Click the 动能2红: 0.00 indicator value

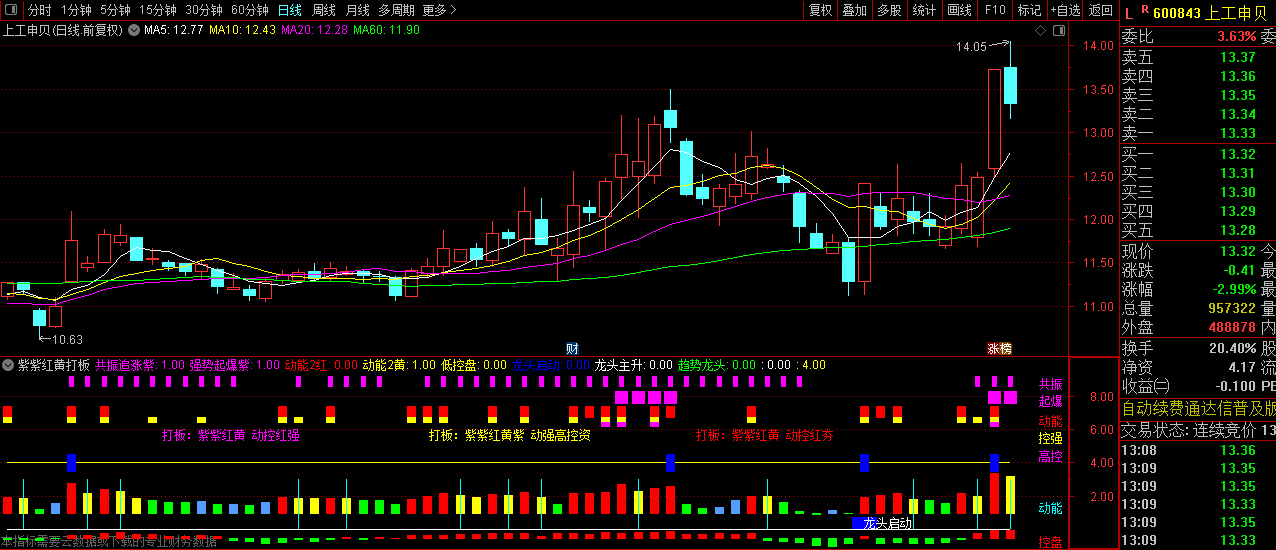click(322, 366)
